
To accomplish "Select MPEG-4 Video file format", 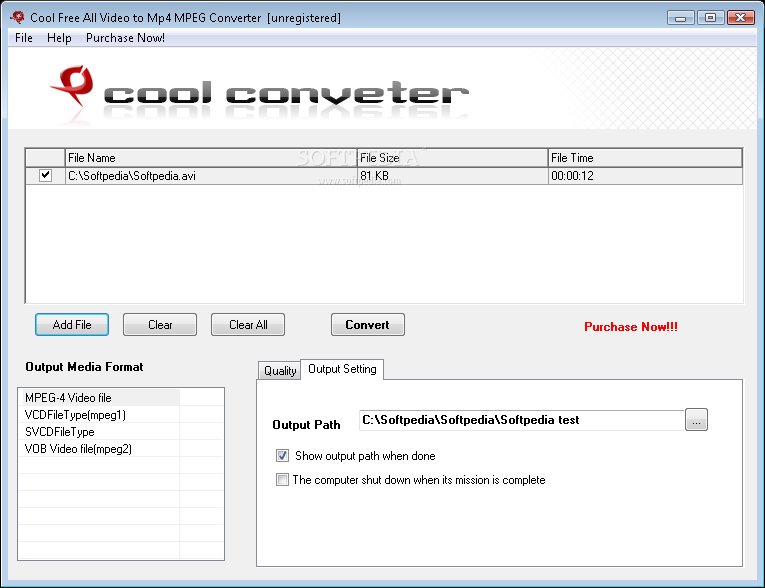I will click(100, 398).
